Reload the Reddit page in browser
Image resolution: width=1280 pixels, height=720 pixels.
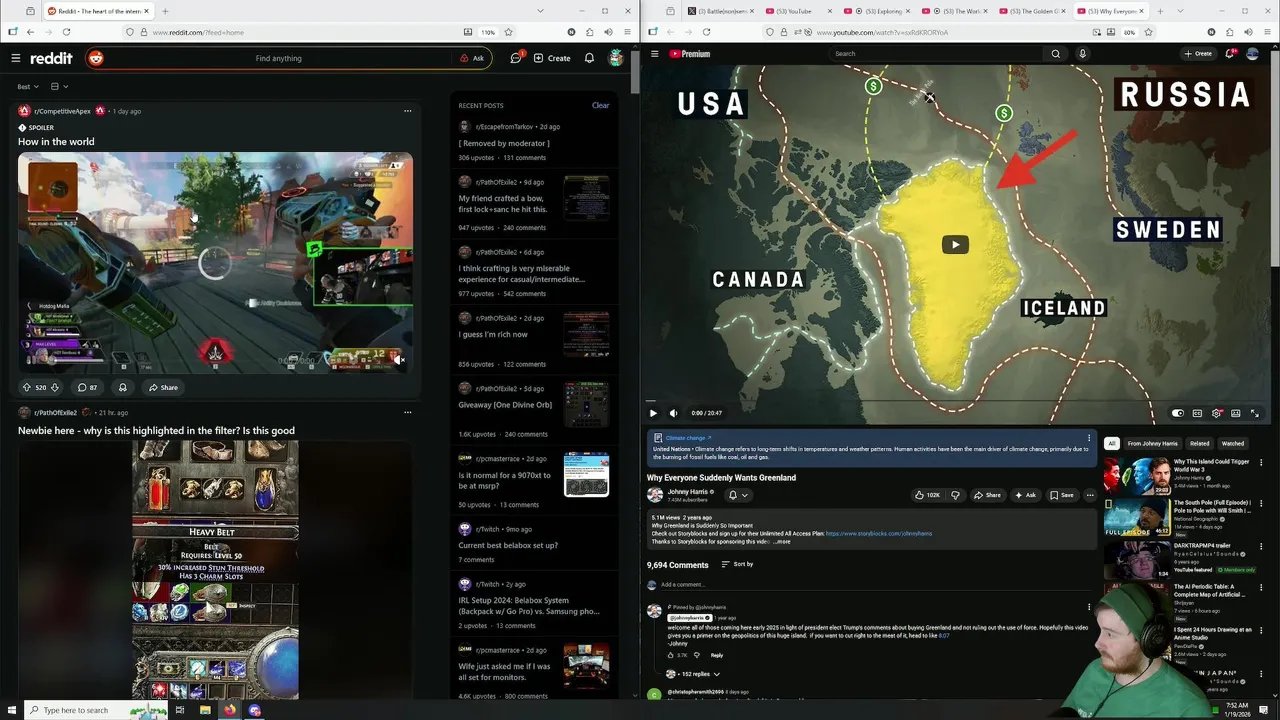point(65,32)
